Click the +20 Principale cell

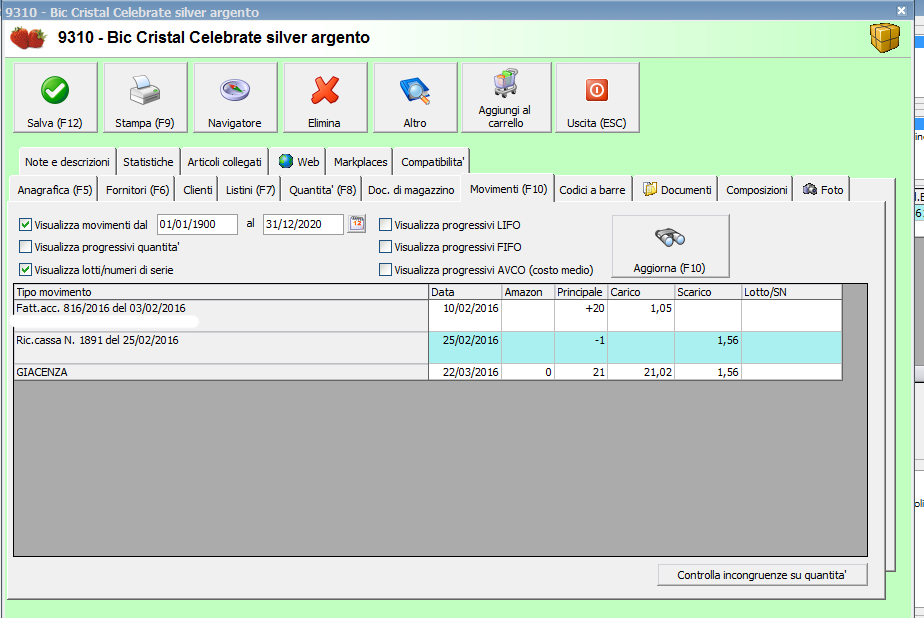pyautogui.click(x=581, y=316)
